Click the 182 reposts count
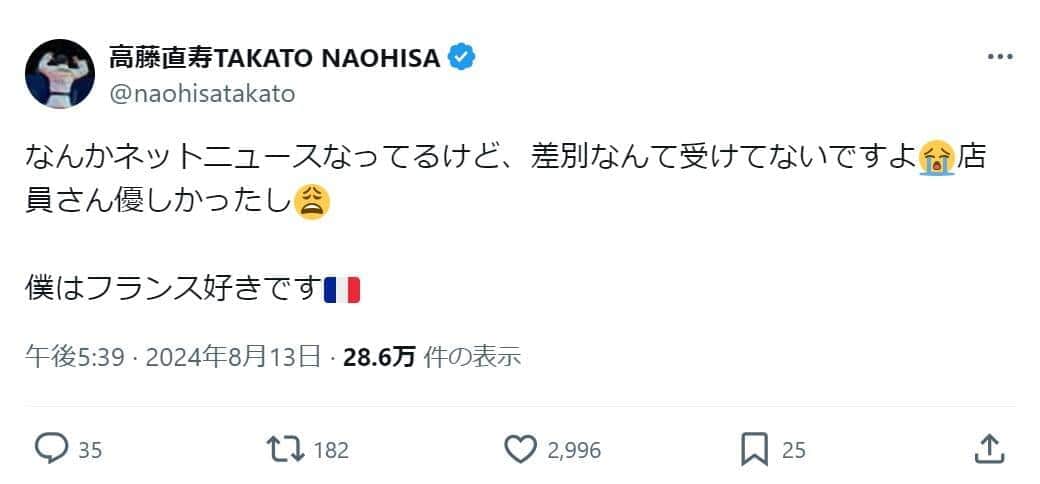 [x=330, y=450]
